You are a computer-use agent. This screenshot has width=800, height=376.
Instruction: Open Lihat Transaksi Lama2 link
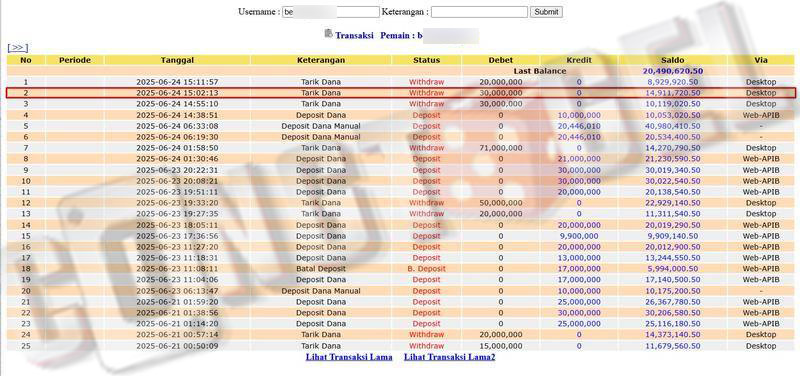tap(449, 357)
